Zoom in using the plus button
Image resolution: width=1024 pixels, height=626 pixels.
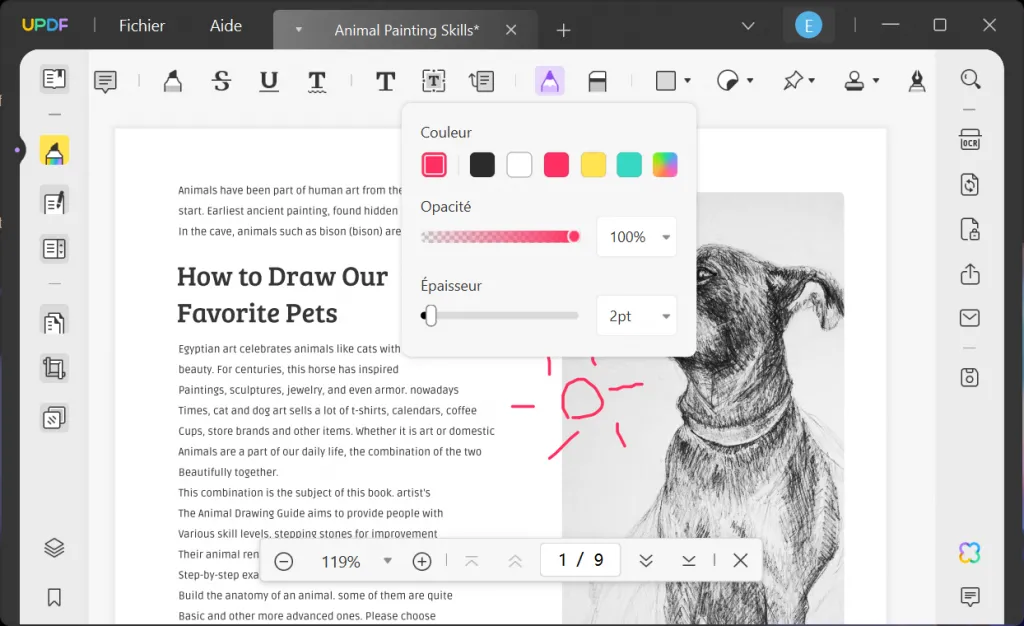(x=421, y=561)
